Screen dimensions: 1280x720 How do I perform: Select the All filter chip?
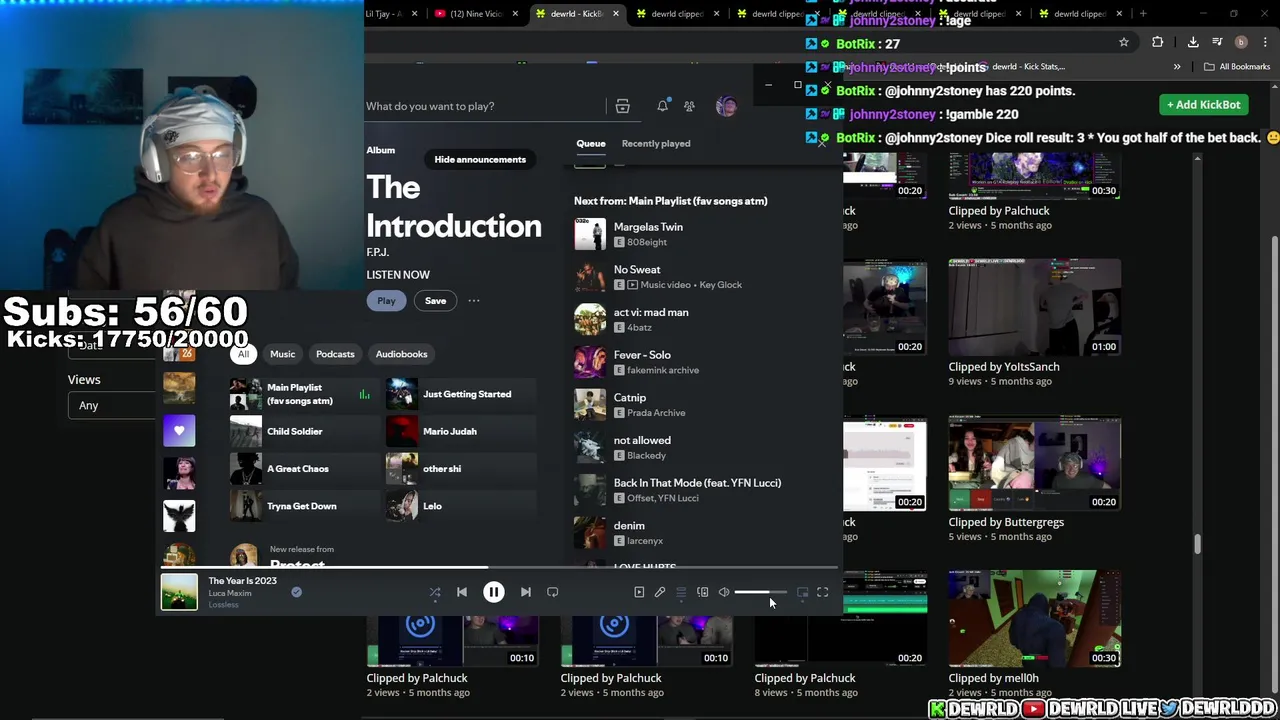243,354
